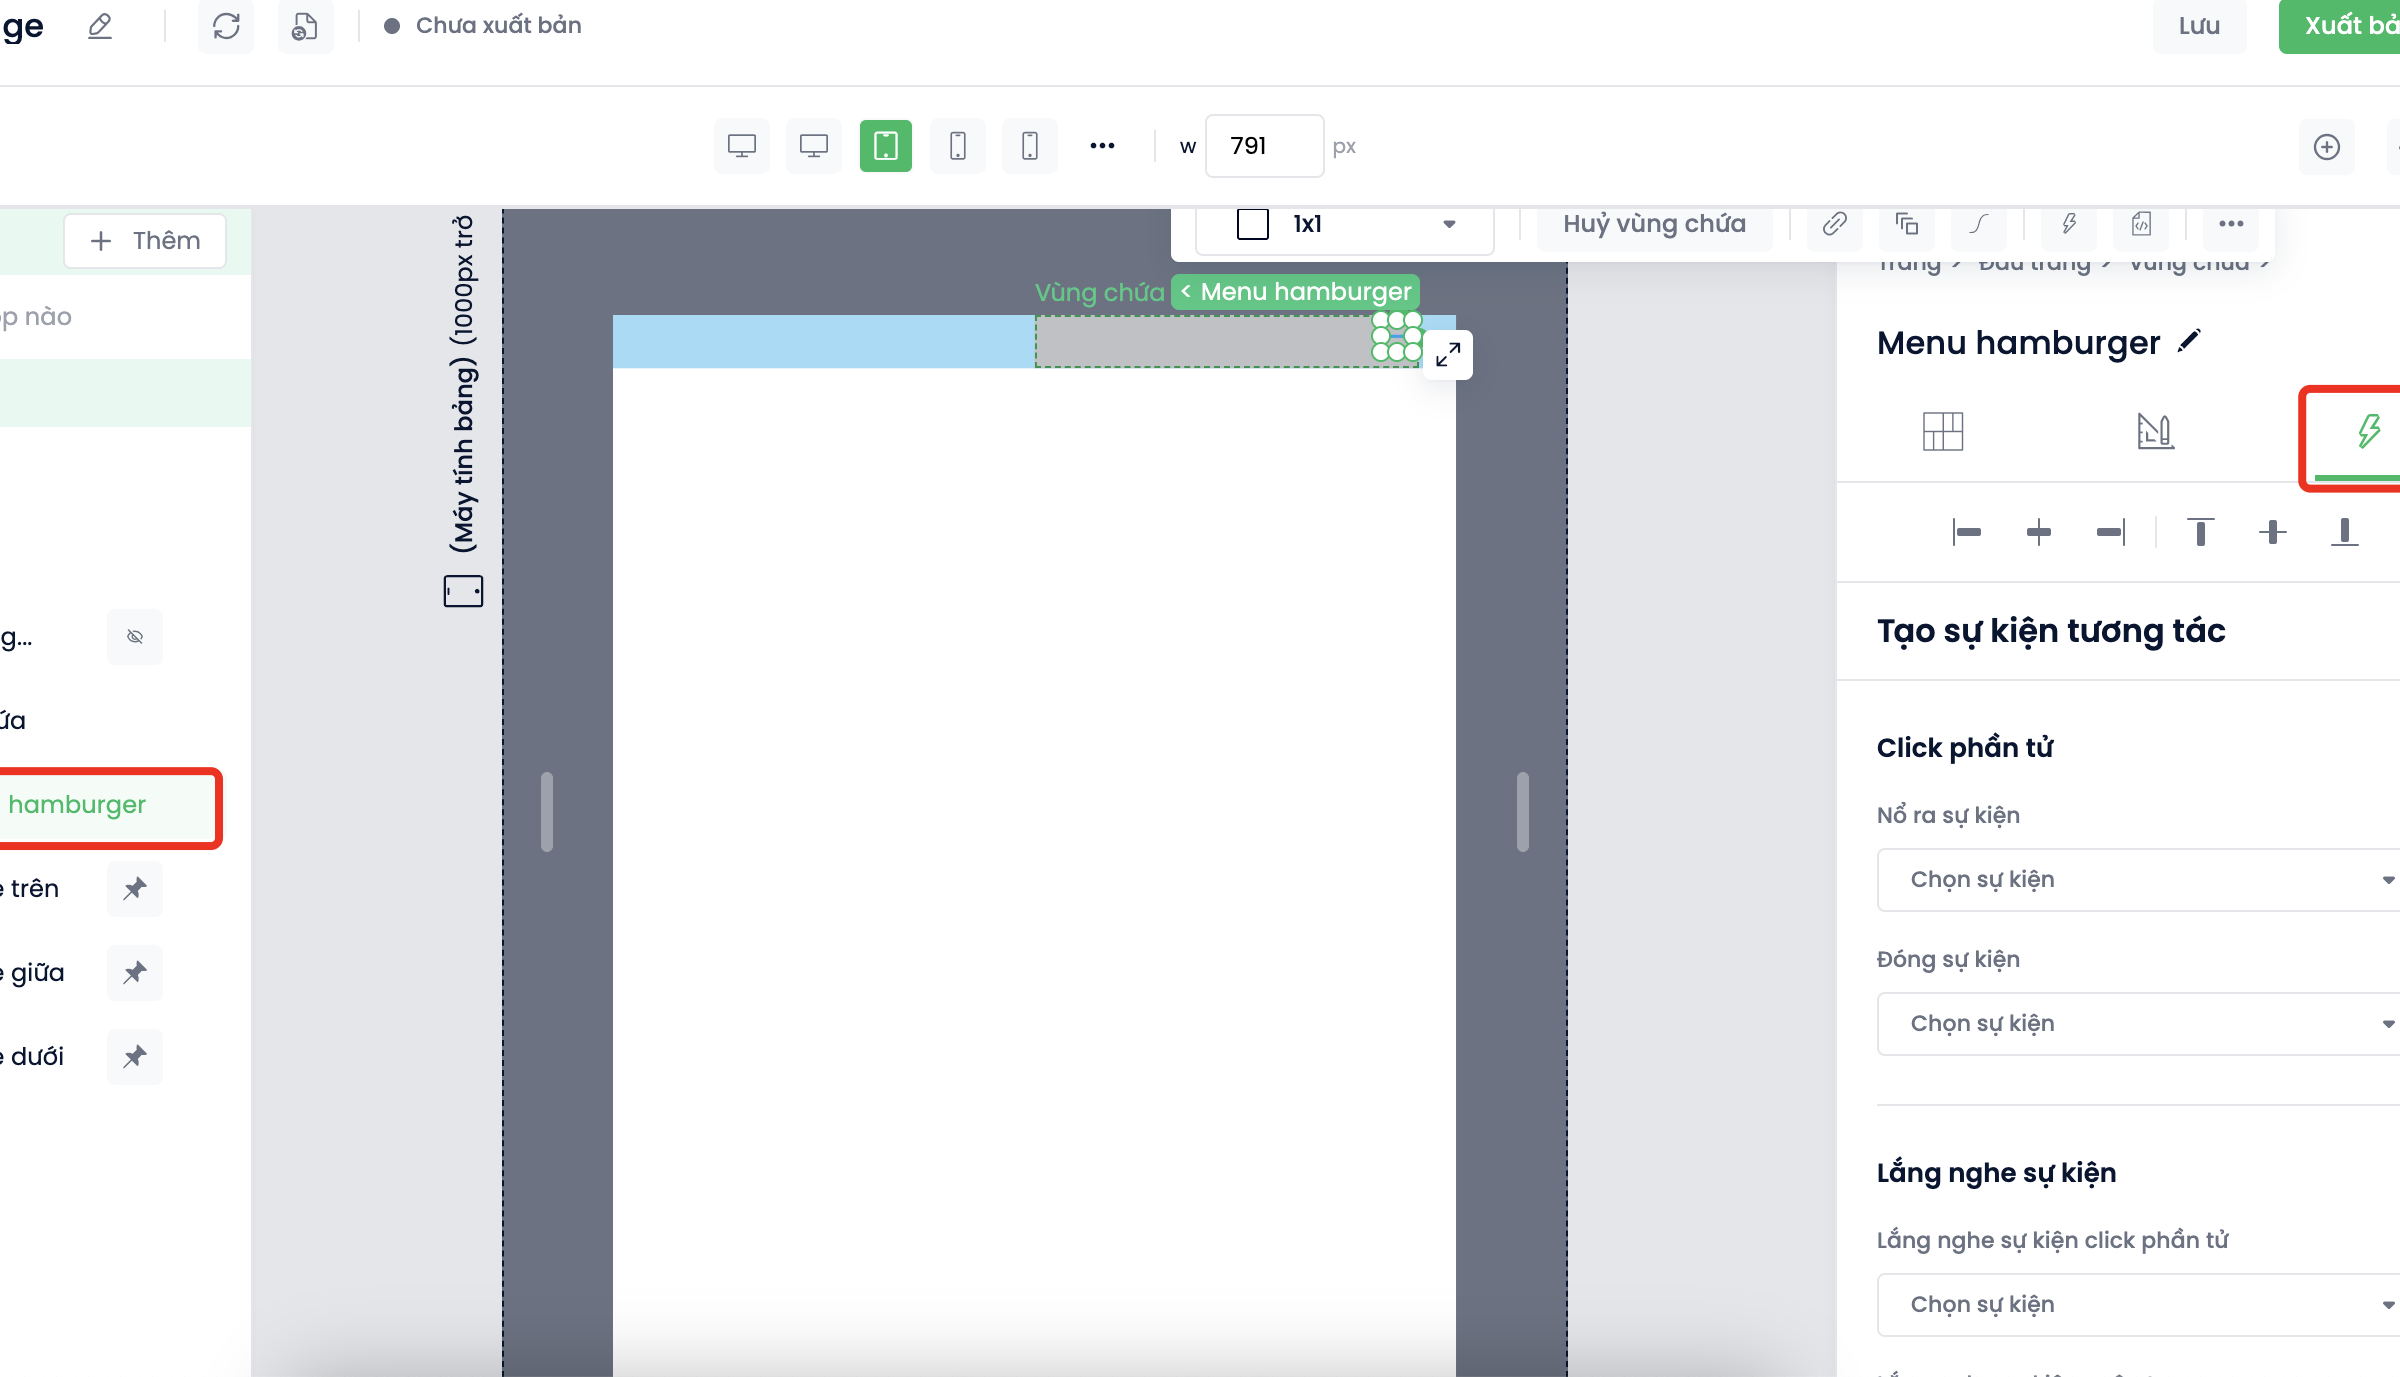Click the pencil edit icon beside page name
This screenshot has height=1377, width=2400.
click(x=100, y=26)
